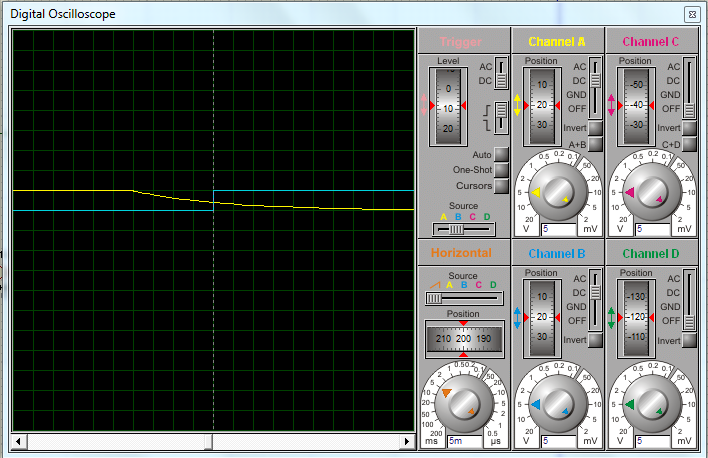Click the Horizontal Position thumbwheel
The width and height of the screenshot is (708, 458).
click(464, 339)
